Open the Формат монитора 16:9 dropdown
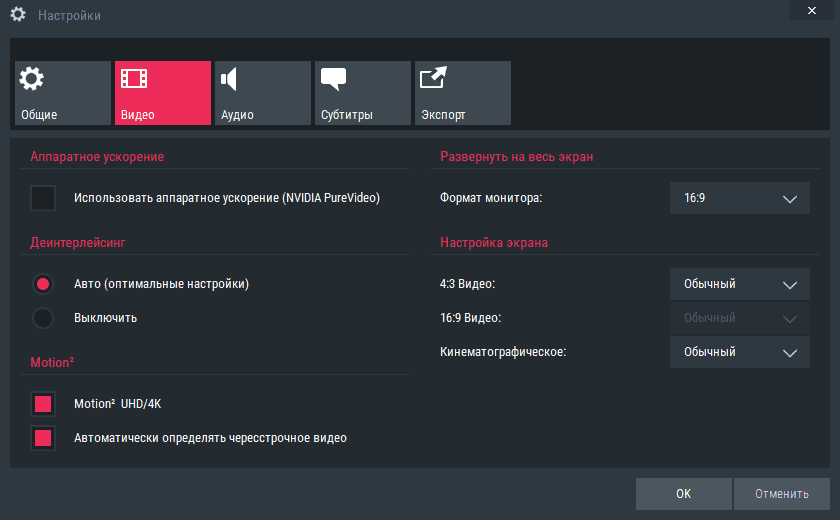Viewport: 840px width, 520px height. 739,198
